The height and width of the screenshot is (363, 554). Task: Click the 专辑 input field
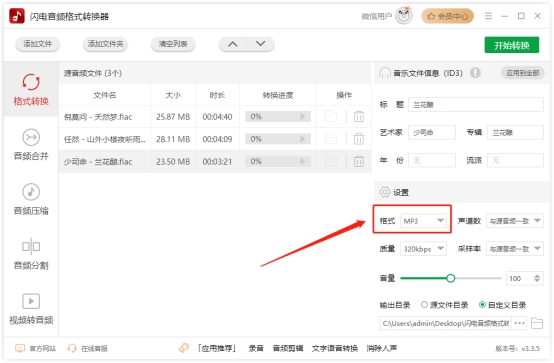pyautogui.click(x=515, y=133)
